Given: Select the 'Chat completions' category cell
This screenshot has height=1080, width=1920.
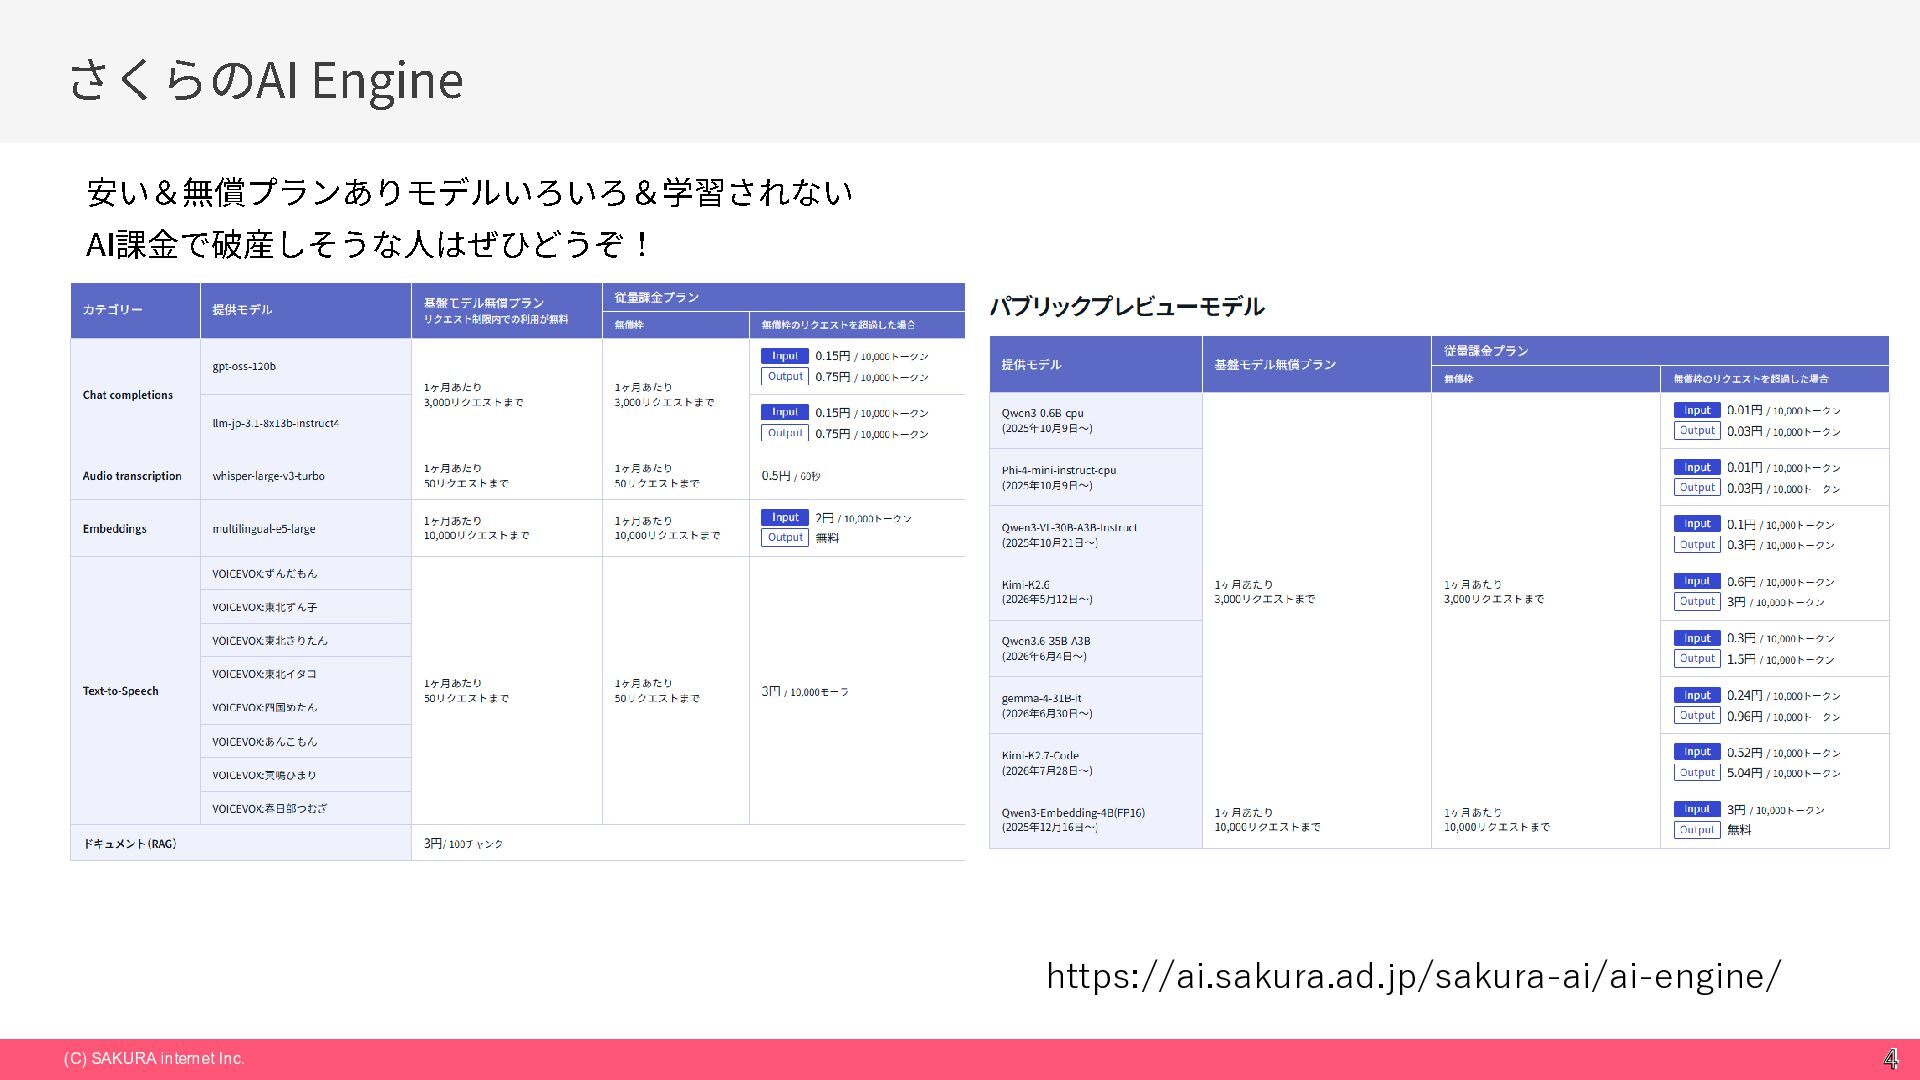Looking at the screenshot, I should coord(135,395).
